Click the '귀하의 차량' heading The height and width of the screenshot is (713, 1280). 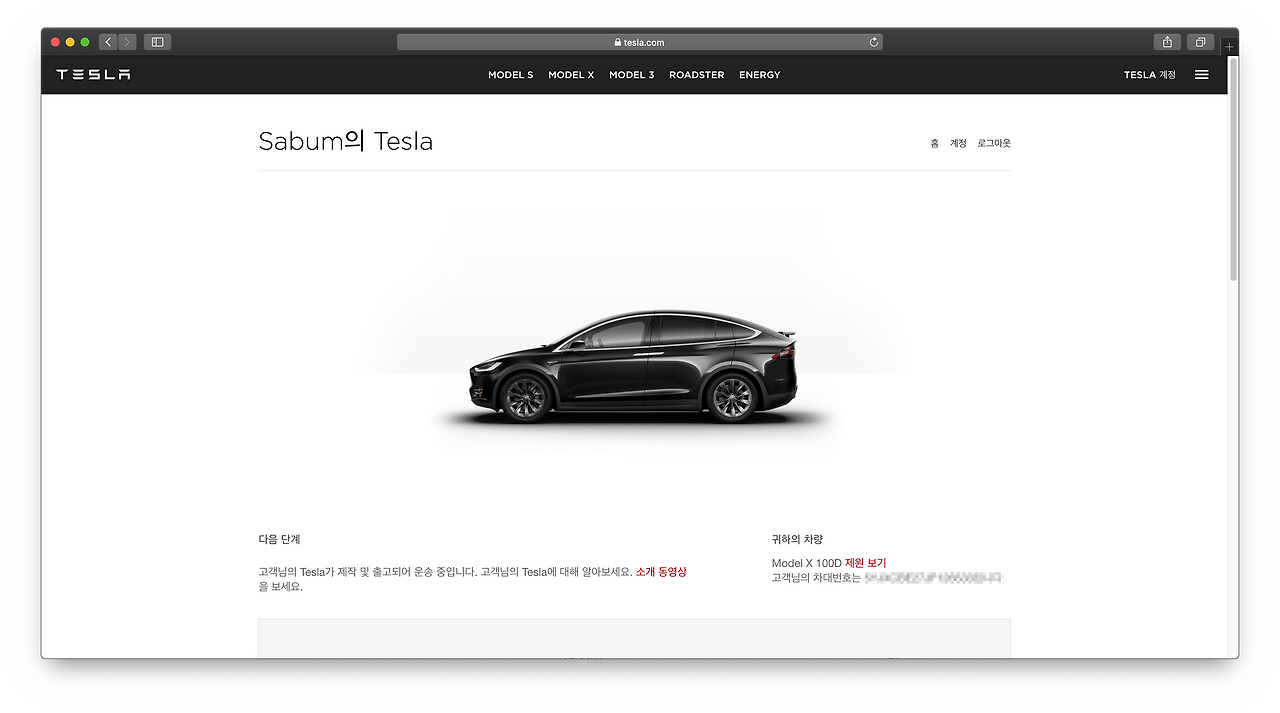tap(797, 539)
